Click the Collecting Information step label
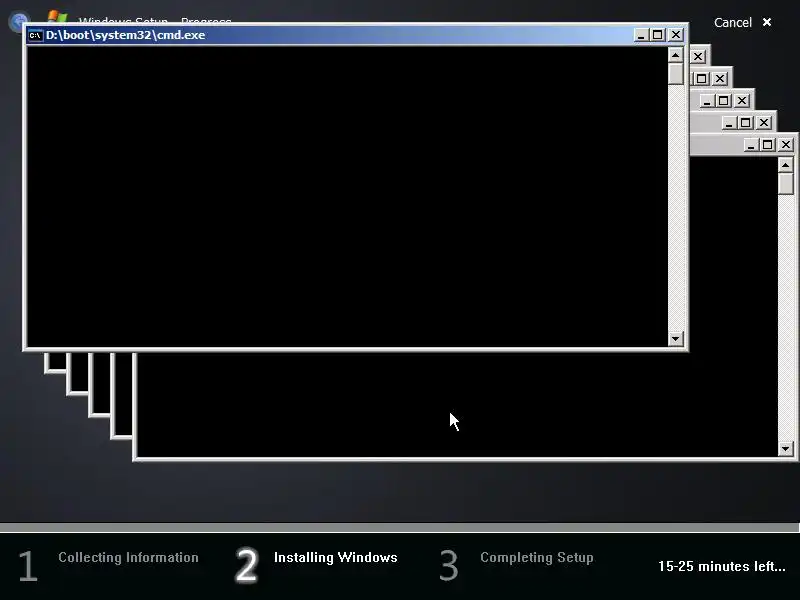Image resolution: width=800 pixels, height=600 pixels. [x=128, y=557]
